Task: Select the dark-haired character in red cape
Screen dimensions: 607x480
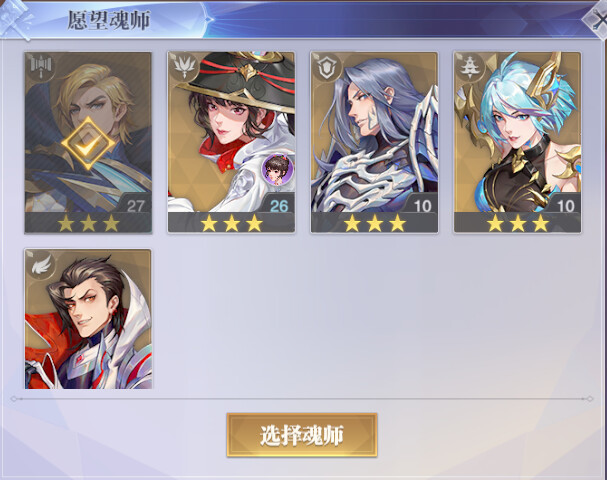Action: click(88, 319)
